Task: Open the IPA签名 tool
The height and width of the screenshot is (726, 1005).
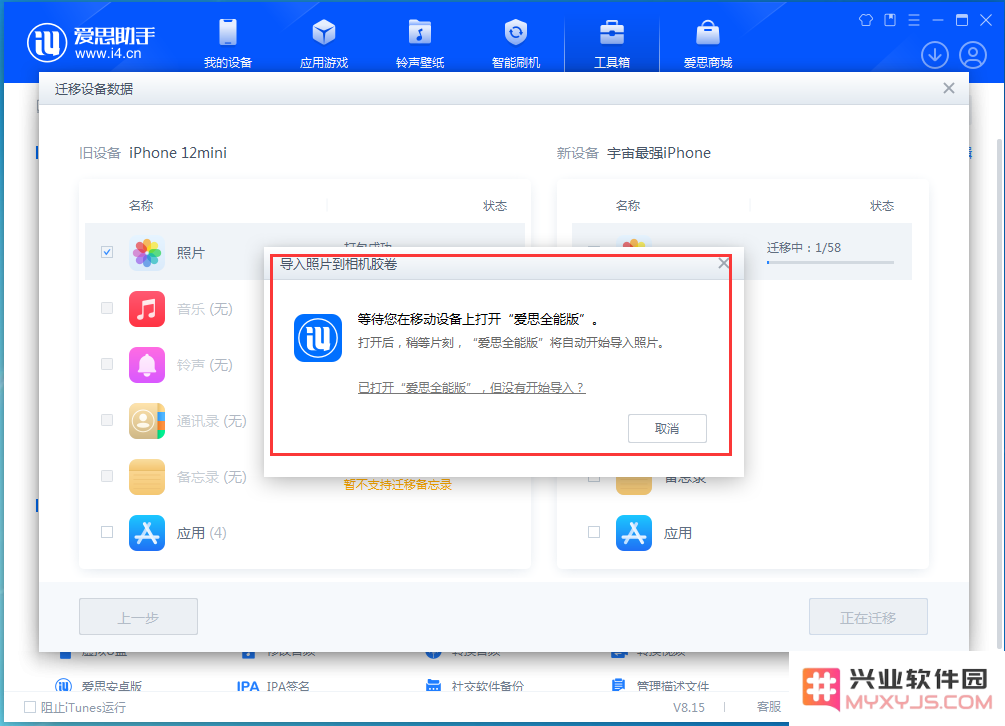Action: [x=273, y=685]
